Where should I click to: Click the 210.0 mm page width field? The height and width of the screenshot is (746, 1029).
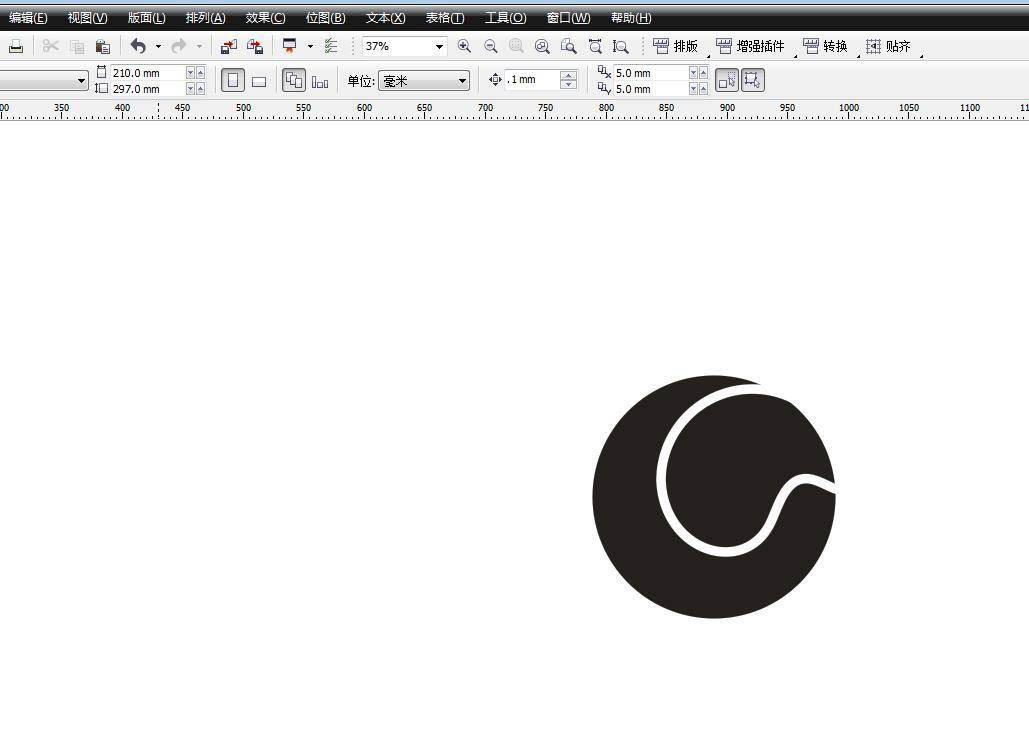tap(146, 73)
